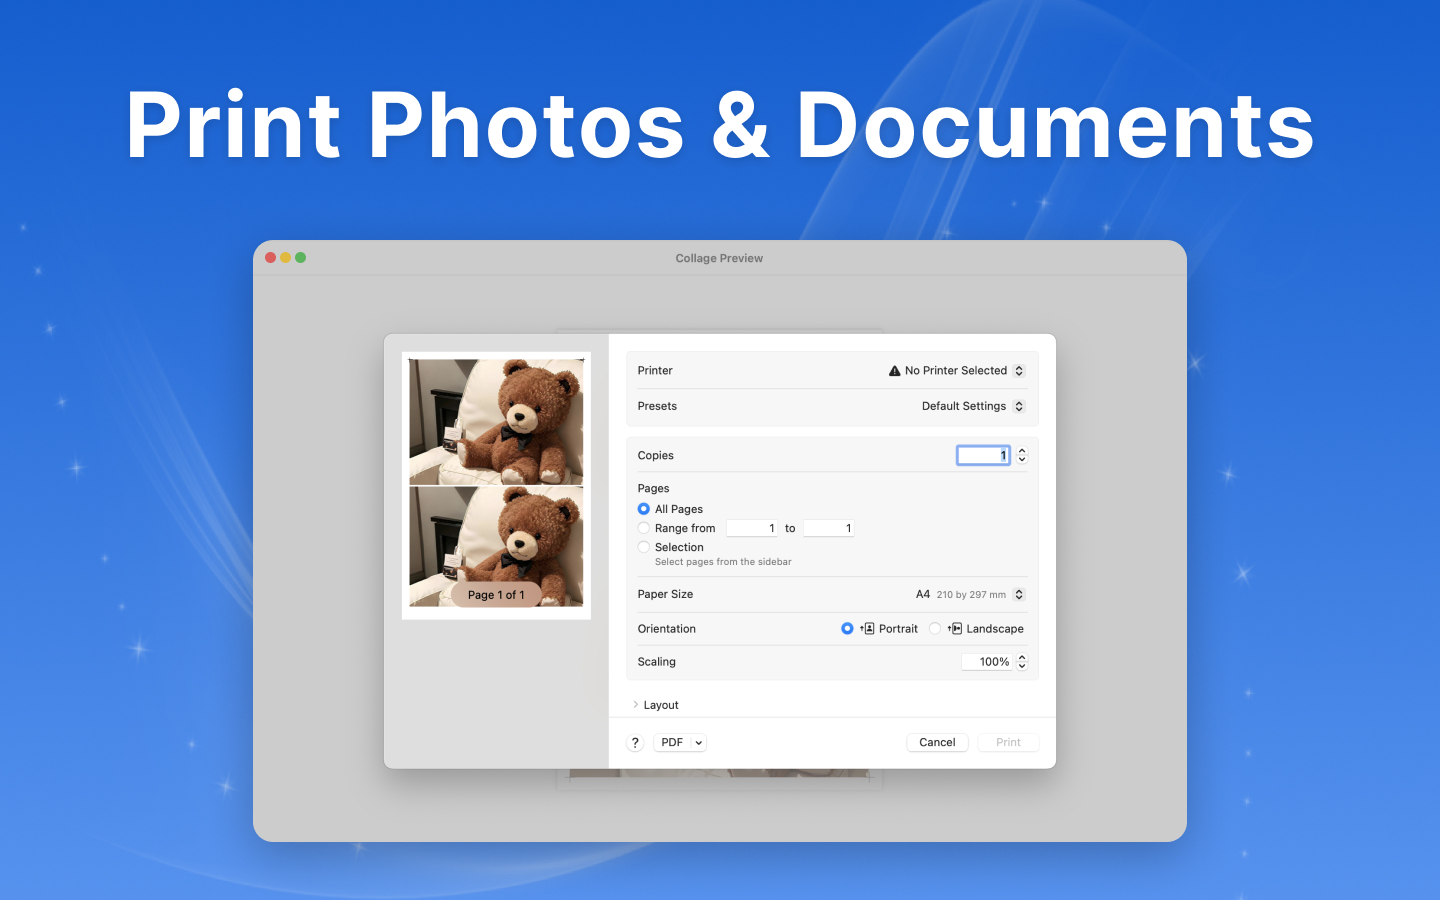
Task: Click the Scaling stepper arrows
Action: 1022,662
